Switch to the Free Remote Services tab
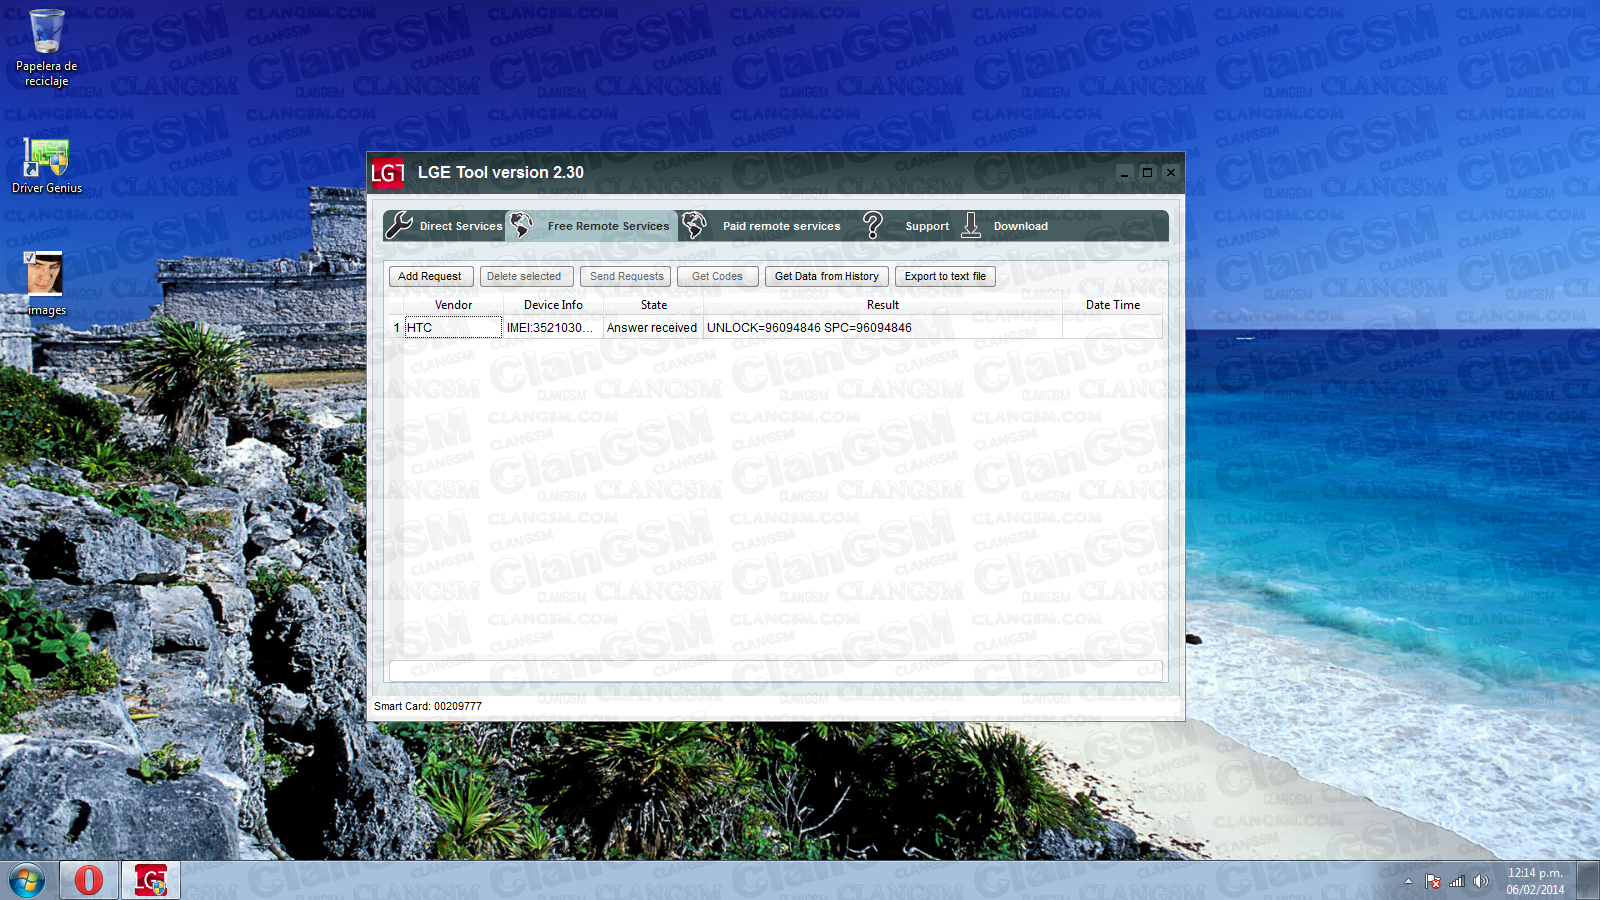 [x=591, y=226]
